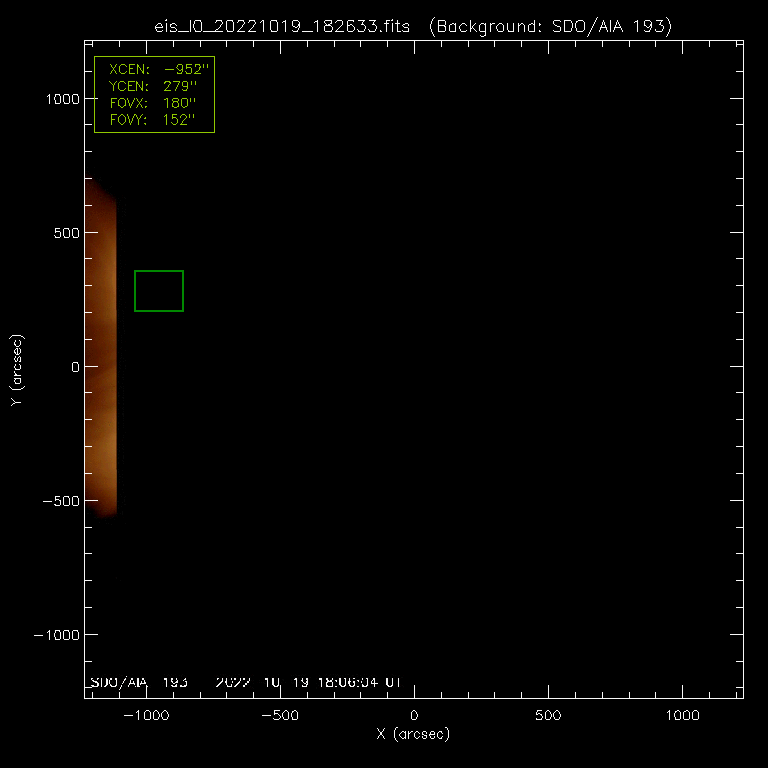Click the -500 tick label on Y axis

pos(61,501)
